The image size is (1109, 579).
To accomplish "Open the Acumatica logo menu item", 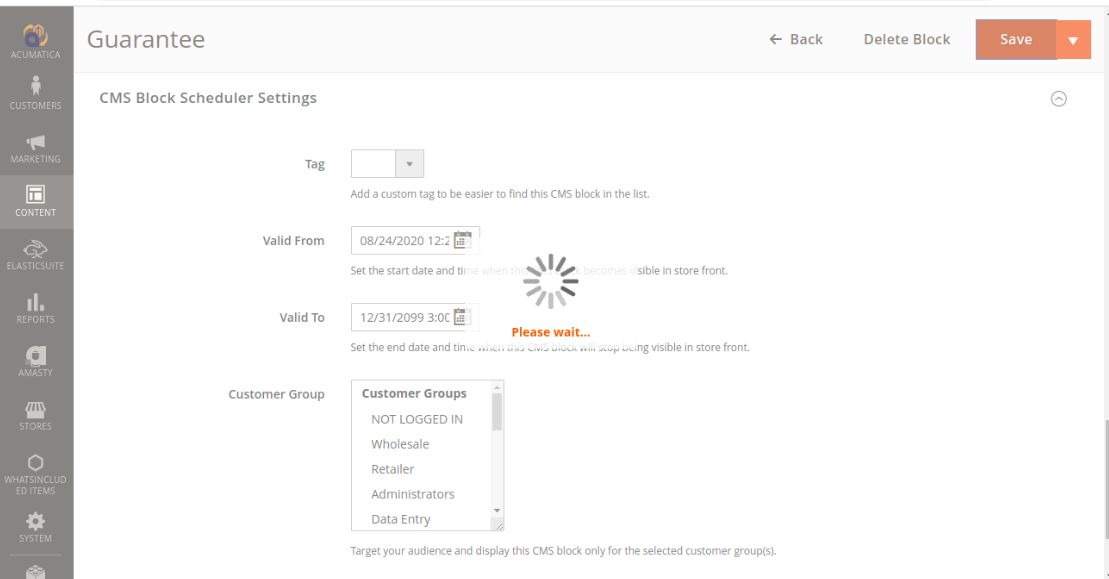I will (x=35, y=42).
